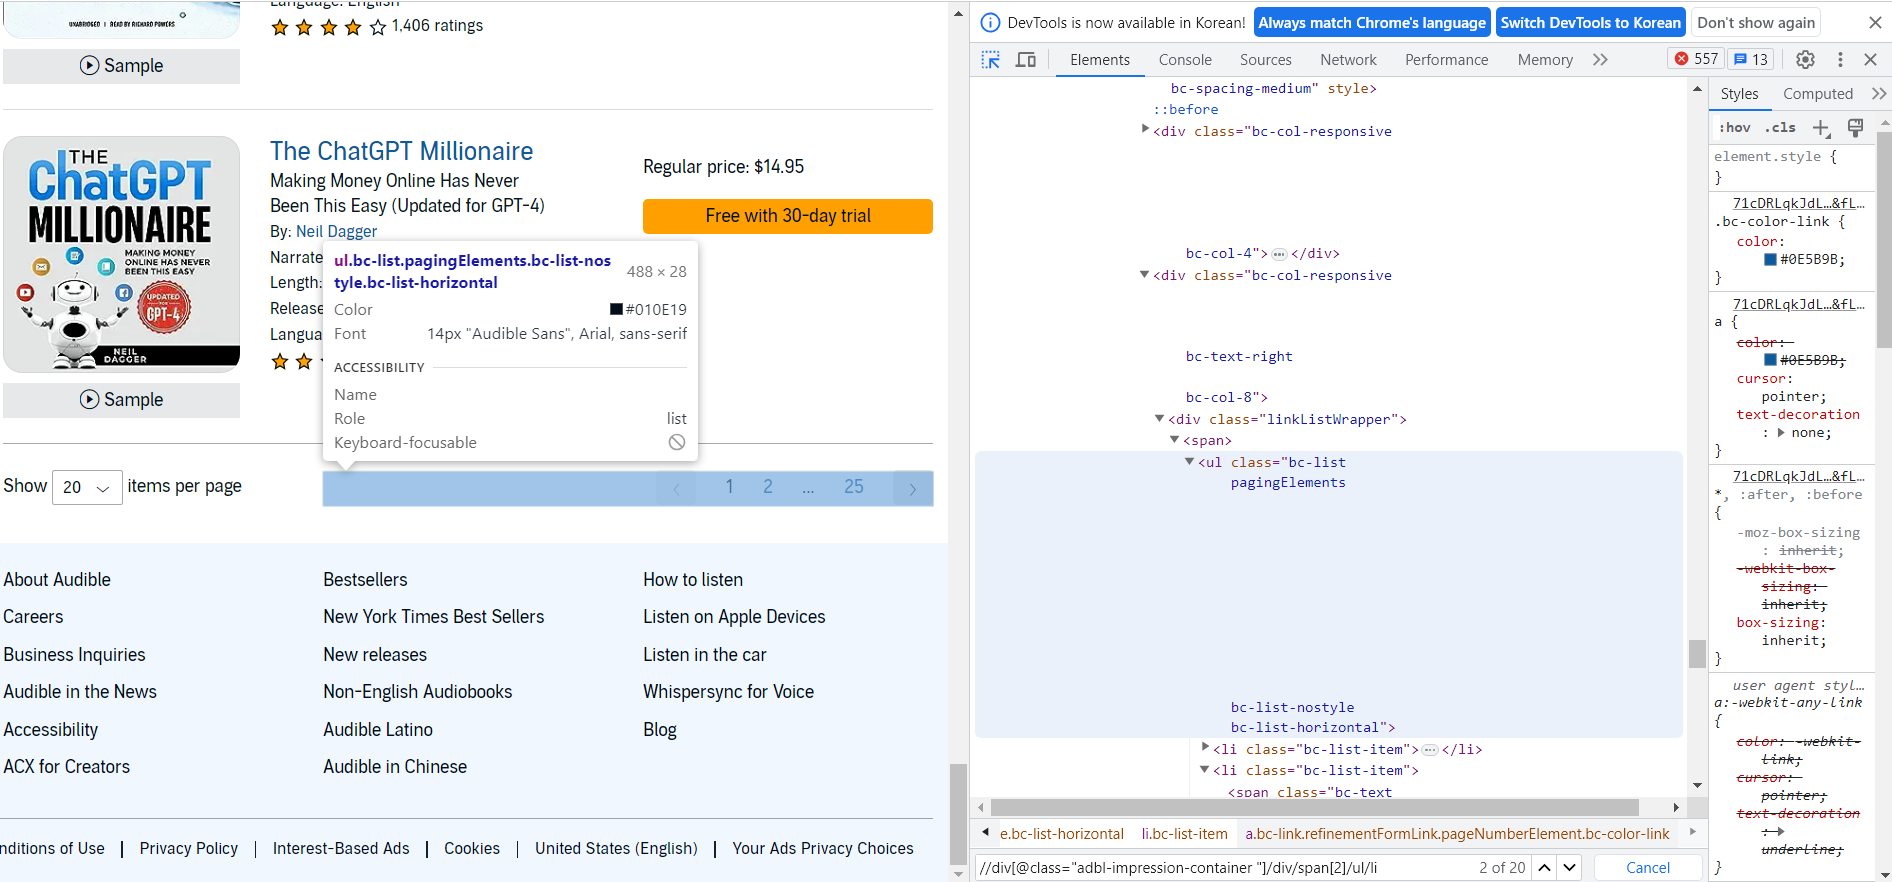This screenshot has height=882, width=1892.
Task: Click Always match Chrome's language button
Action: [1372, 23]
